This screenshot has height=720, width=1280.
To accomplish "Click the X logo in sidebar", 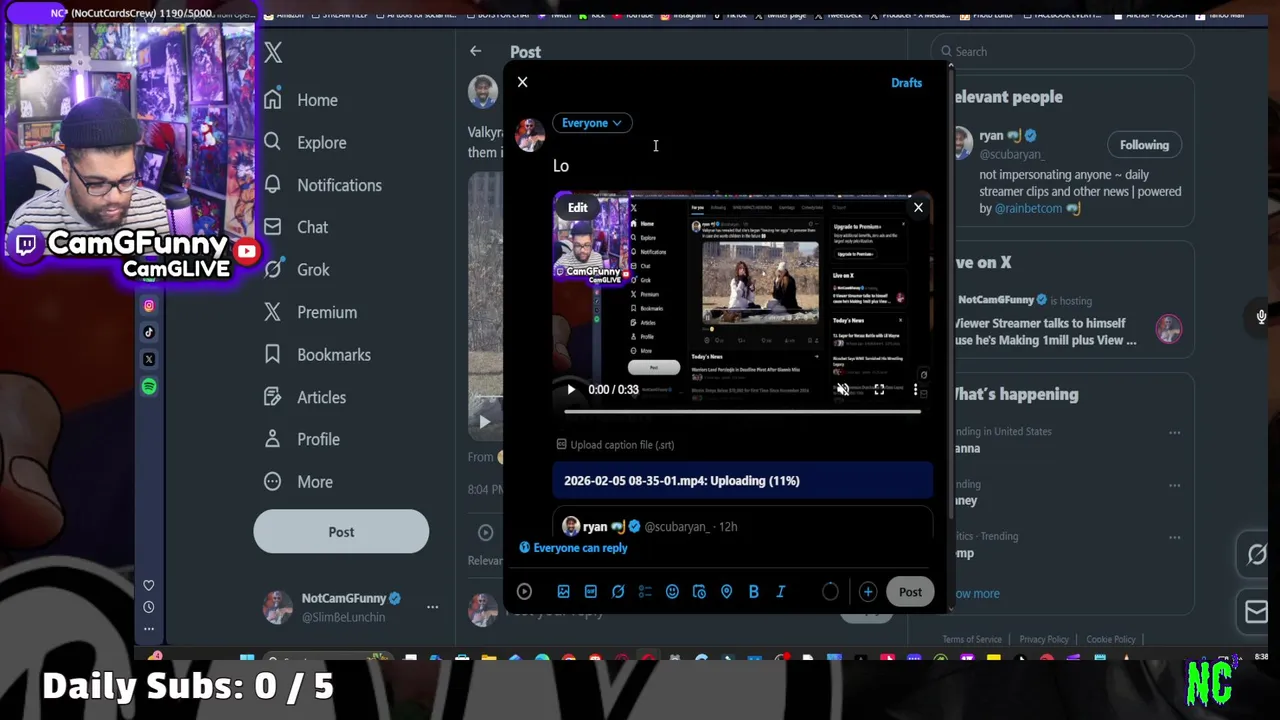I will (x=273, y=52).
